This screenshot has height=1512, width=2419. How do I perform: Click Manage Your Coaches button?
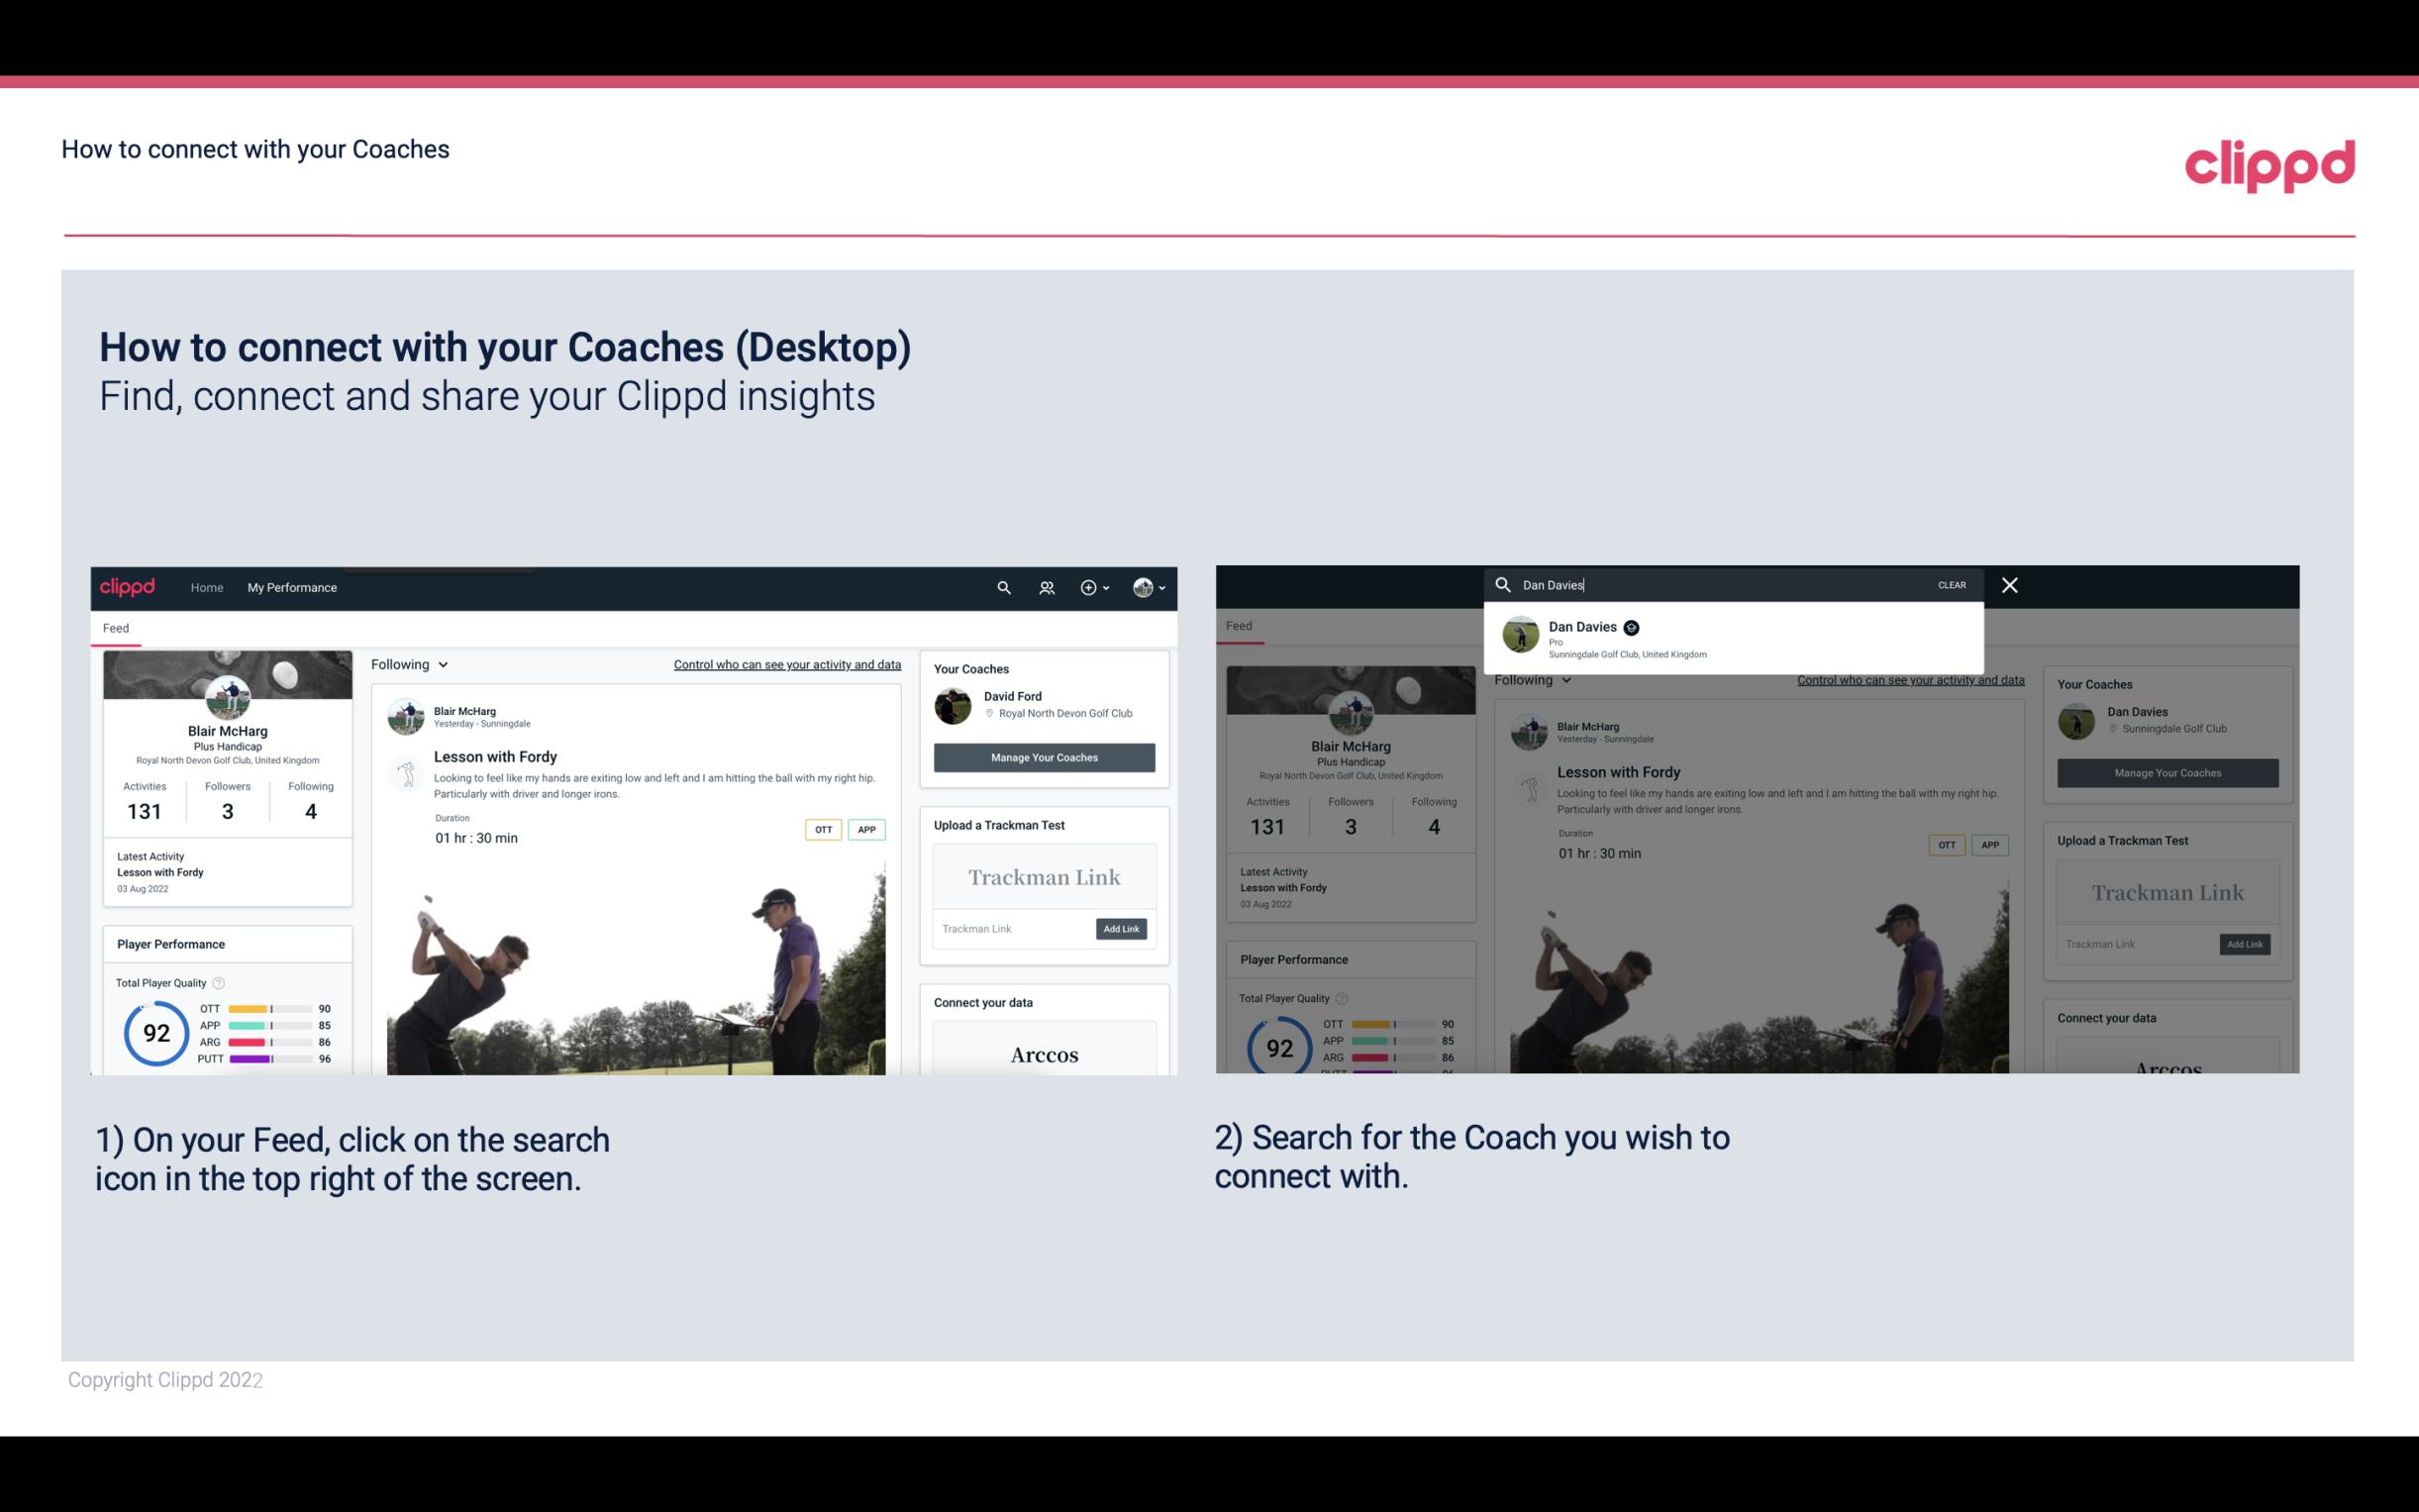tap(1044, 756)
